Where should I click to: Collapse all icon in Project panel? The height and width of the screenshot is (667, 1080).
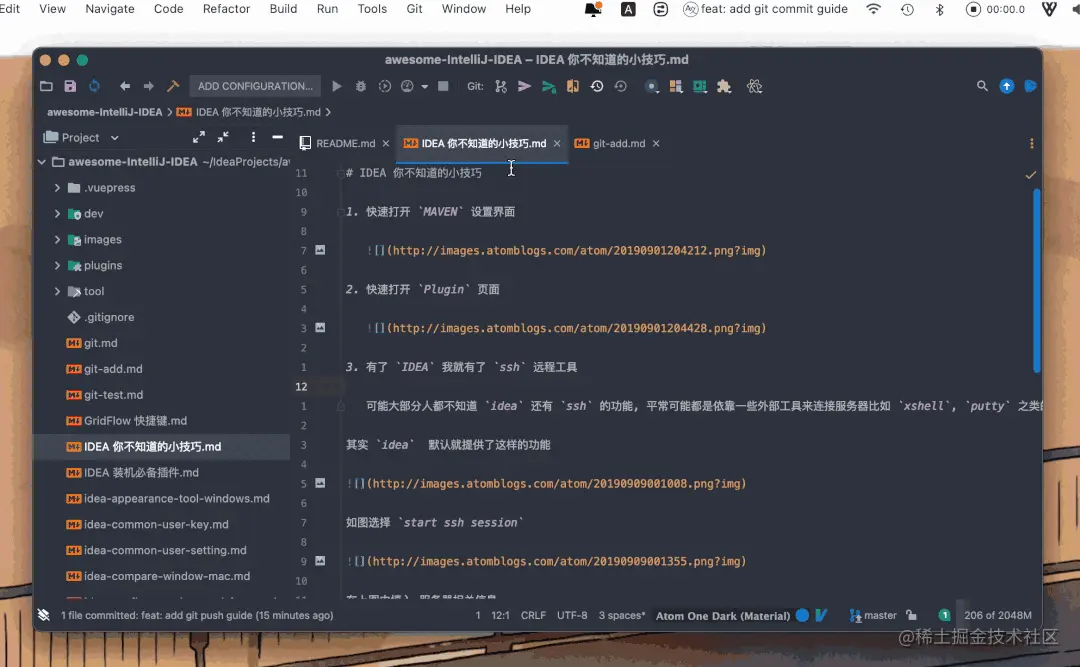click(x=223, y=137)
